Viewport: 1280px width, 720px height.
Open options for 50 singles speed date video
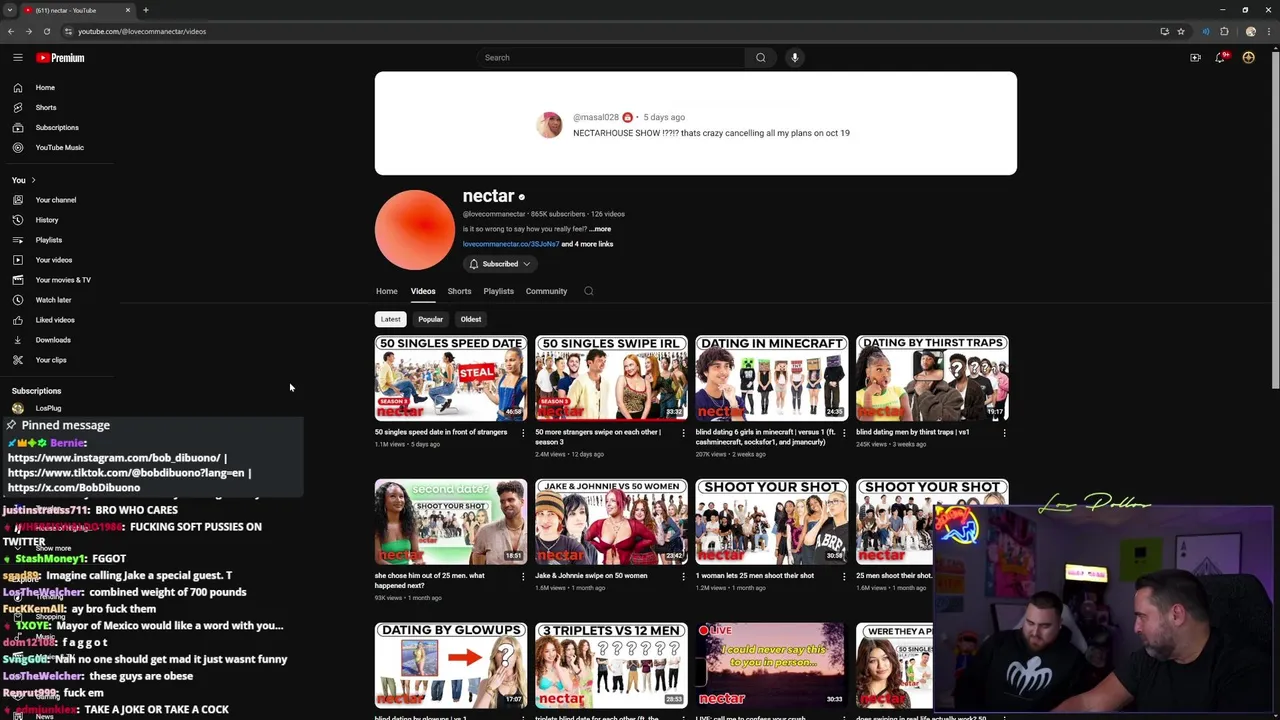click(x=523, y=433)
